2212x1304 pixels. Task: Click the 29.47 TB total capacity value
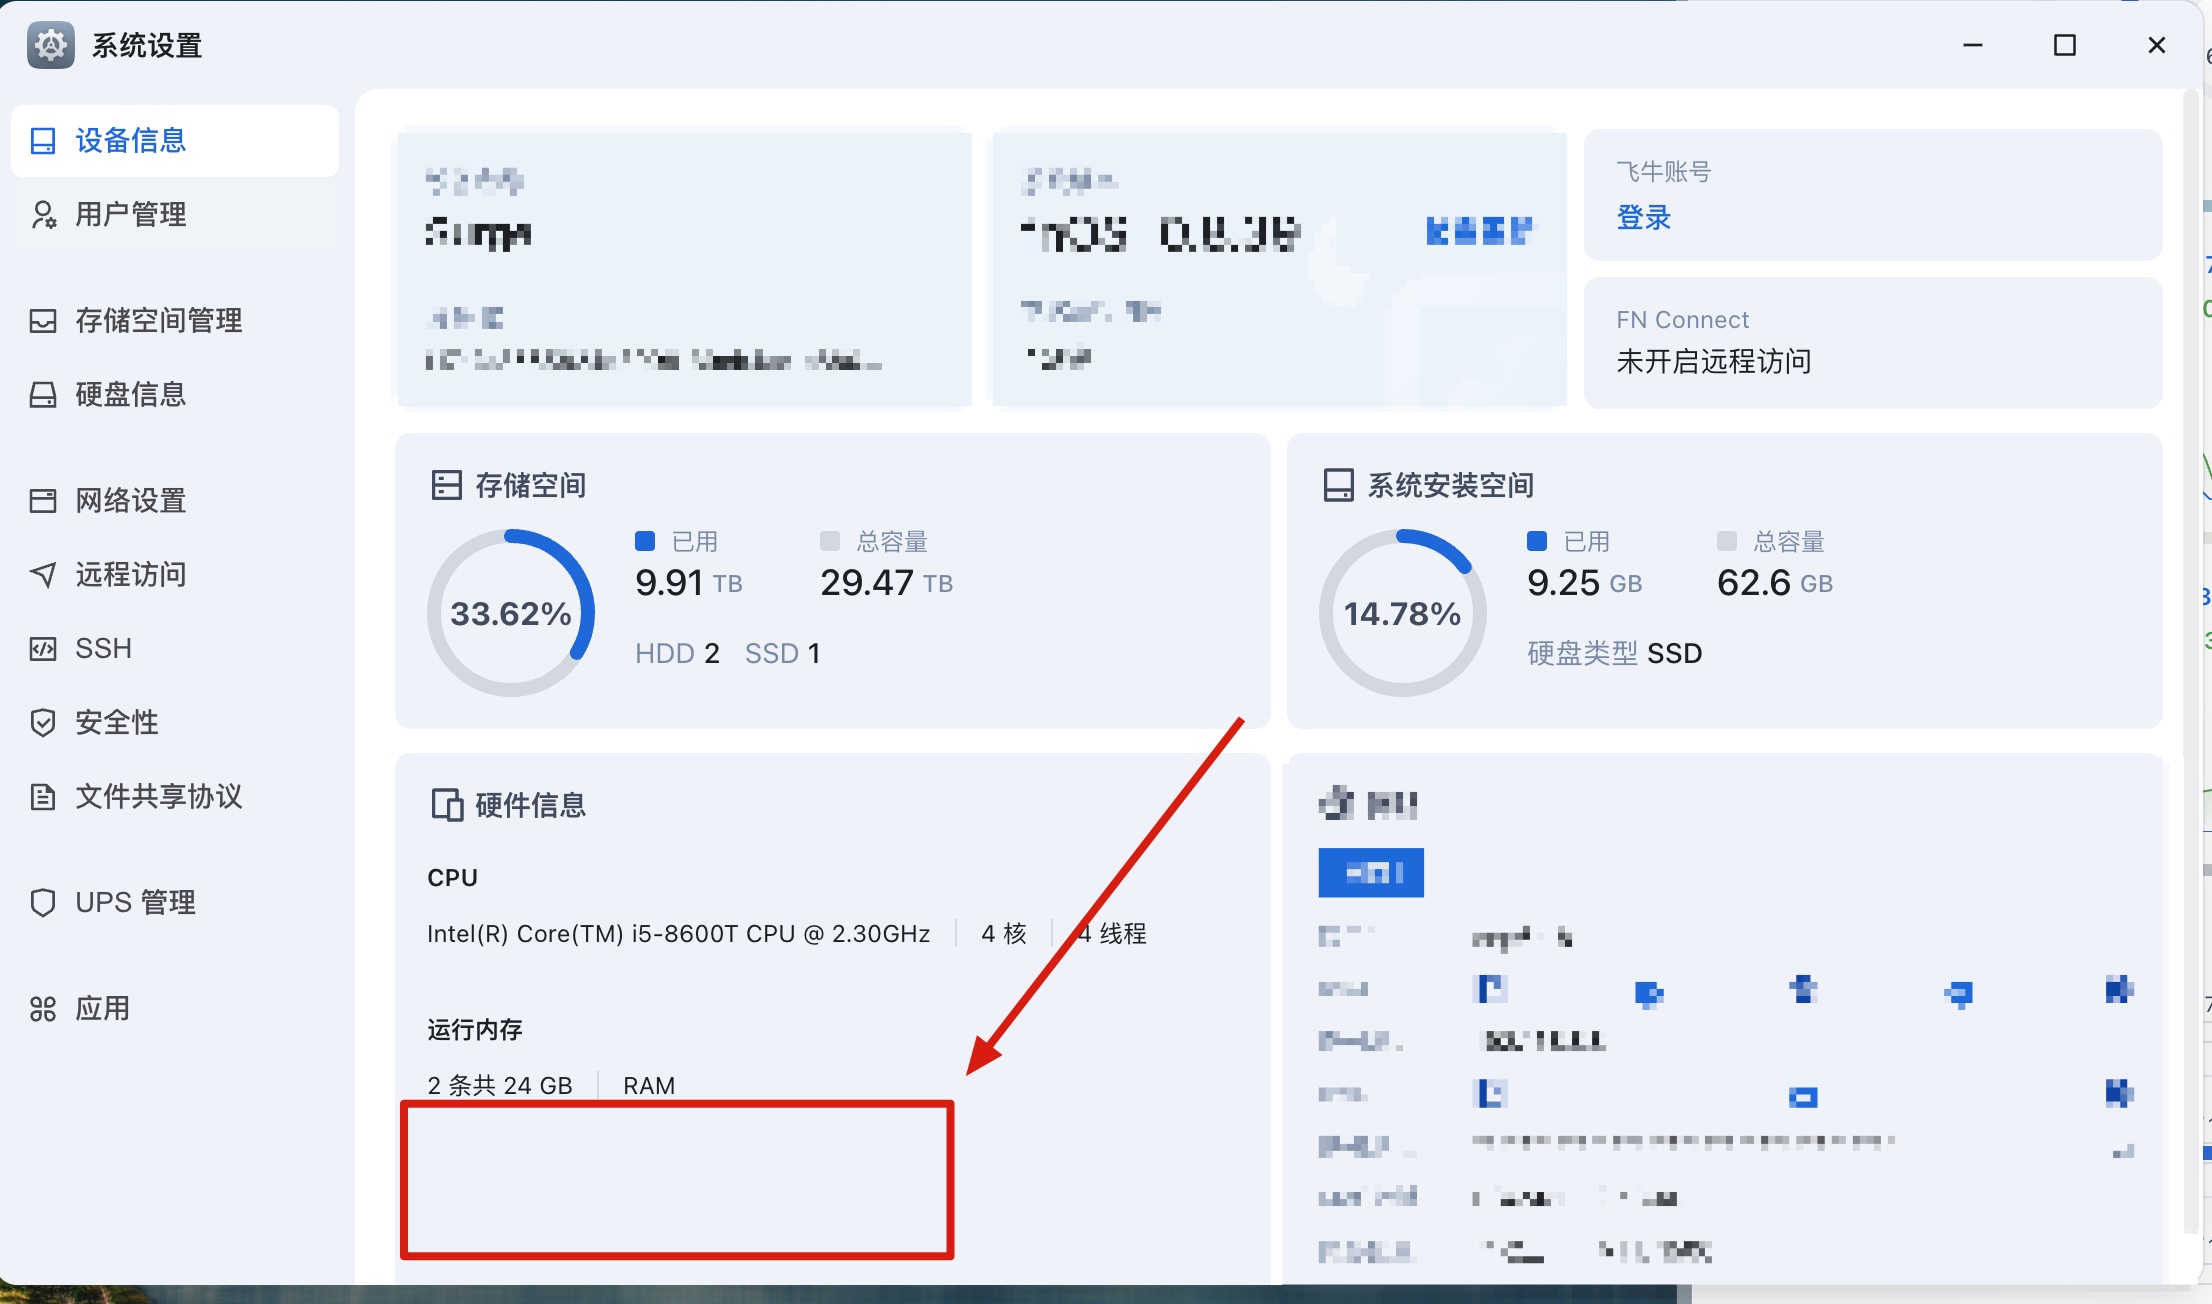pyautogui.click(x=887, y=583)
